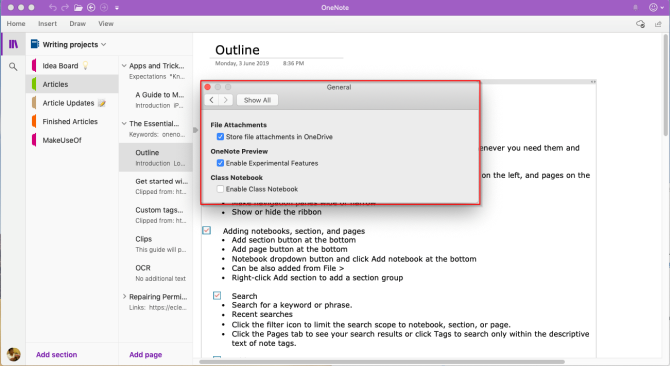Viewport: 670px width, 366px height.
Task: Open the Clips page
Action: coord(156,244)
